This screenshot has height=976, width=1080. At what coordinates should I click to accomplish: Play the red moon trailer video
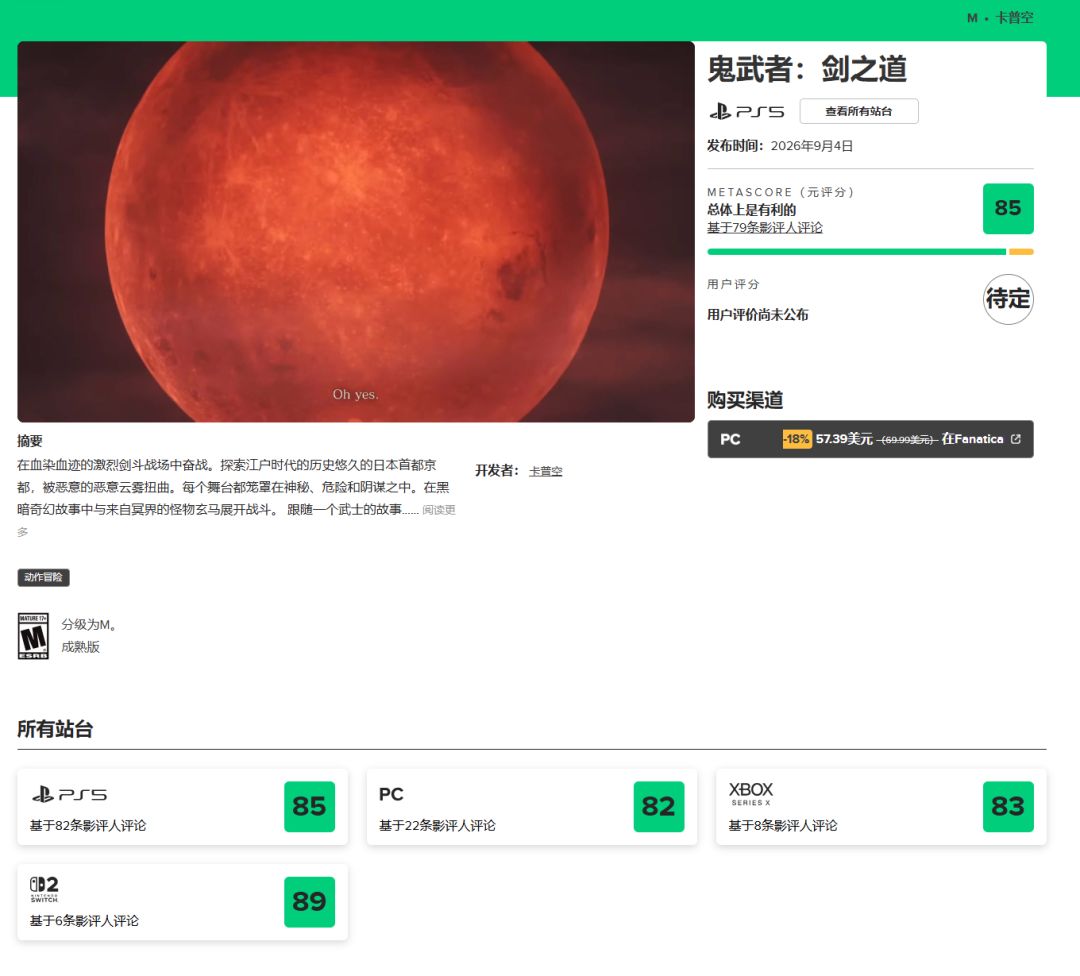pyautogui.click(x=355, y=231)
